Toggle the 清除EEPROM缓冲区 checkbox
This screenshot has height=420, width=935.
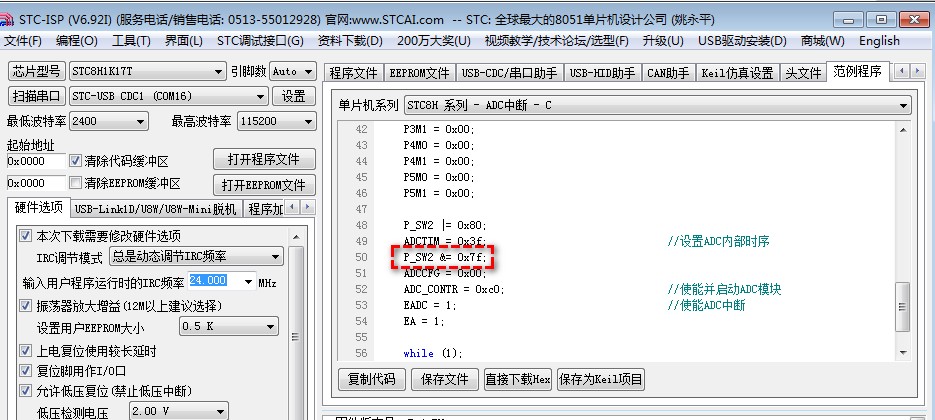[75, 183]
